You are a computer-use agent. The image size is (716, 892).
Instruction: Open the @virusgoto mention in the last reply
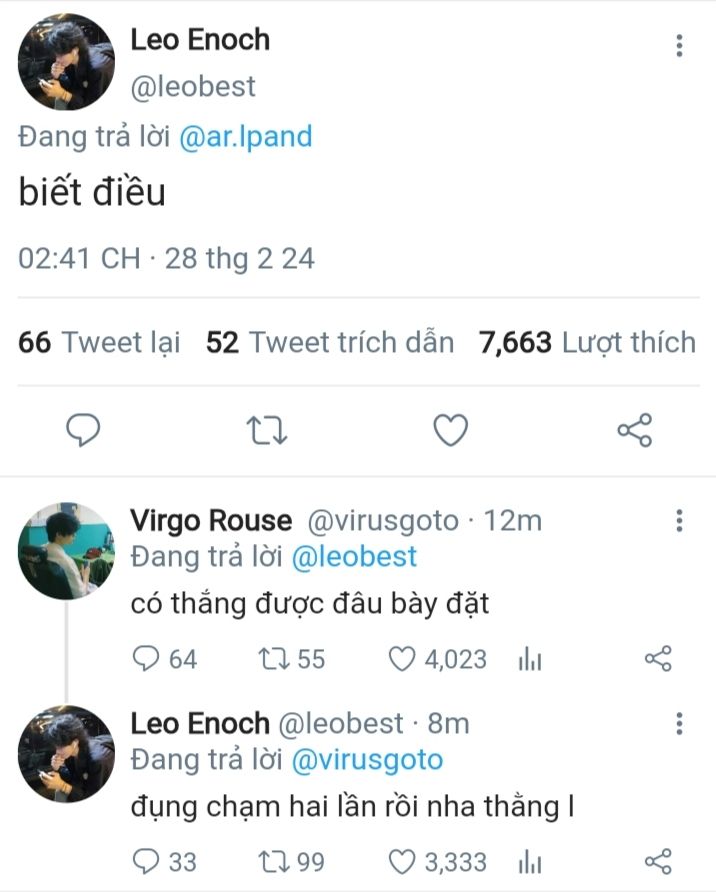click(366, 760)
